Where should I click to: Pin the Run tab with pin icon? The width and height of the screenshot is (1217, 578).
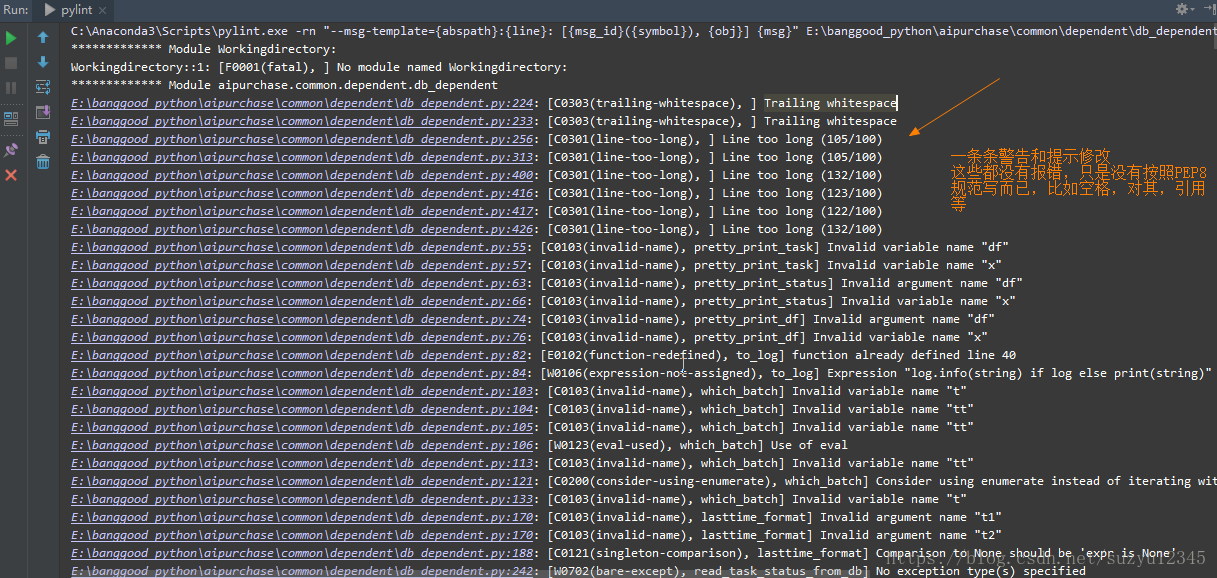tap(11, 149)
